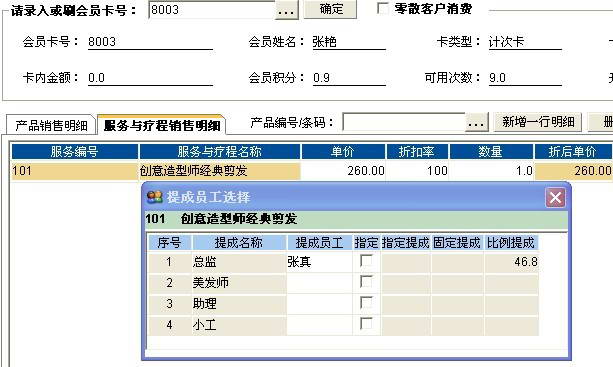Click the 折后单价 column header
Screen dimensions: 613x367
(572, 152)
